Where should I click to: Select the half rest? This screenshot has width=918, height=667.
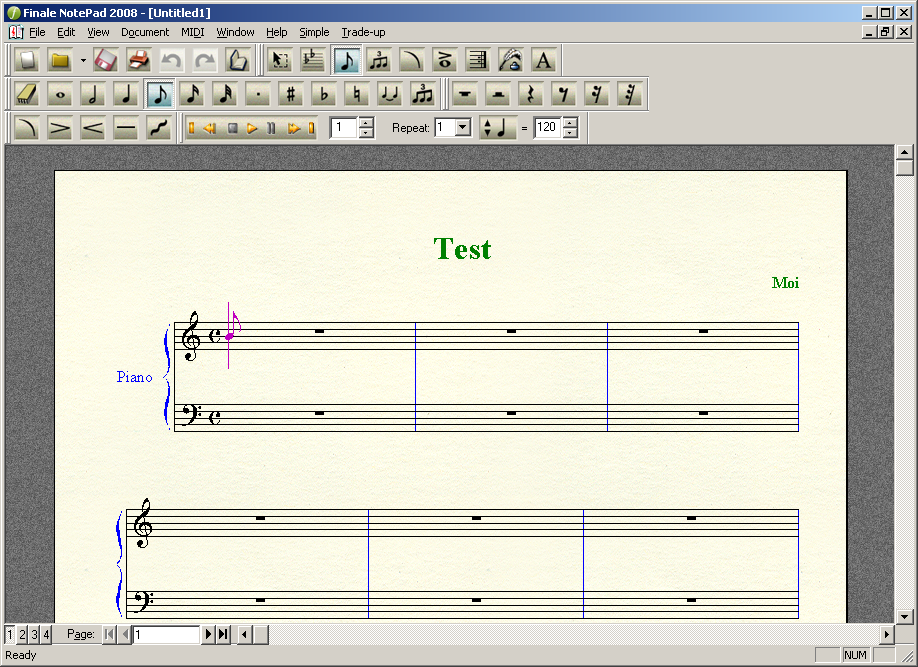[x=498, y=94]
